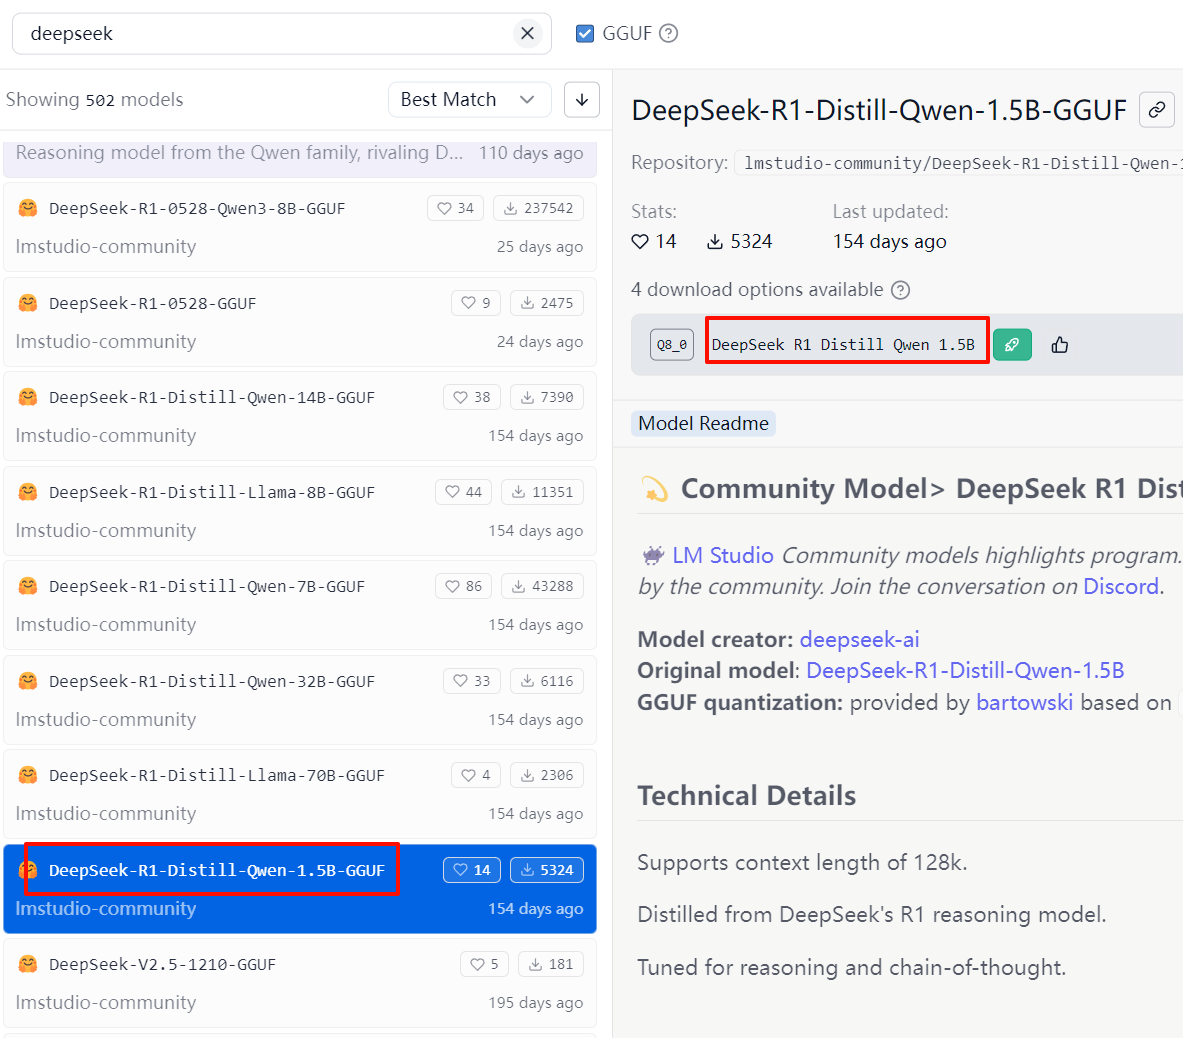The width and height of the screenshot is (1183, 1038).
Task: Click the likes badge showing 4
Action: click(x=476, y=775)
